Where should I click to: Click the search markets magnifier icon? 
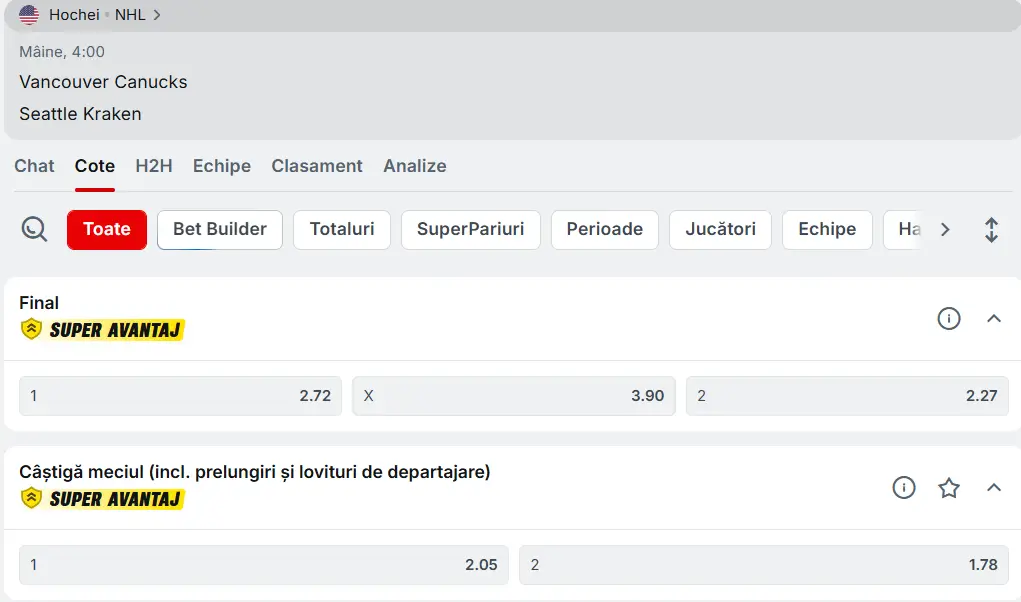tap(34, 229)
